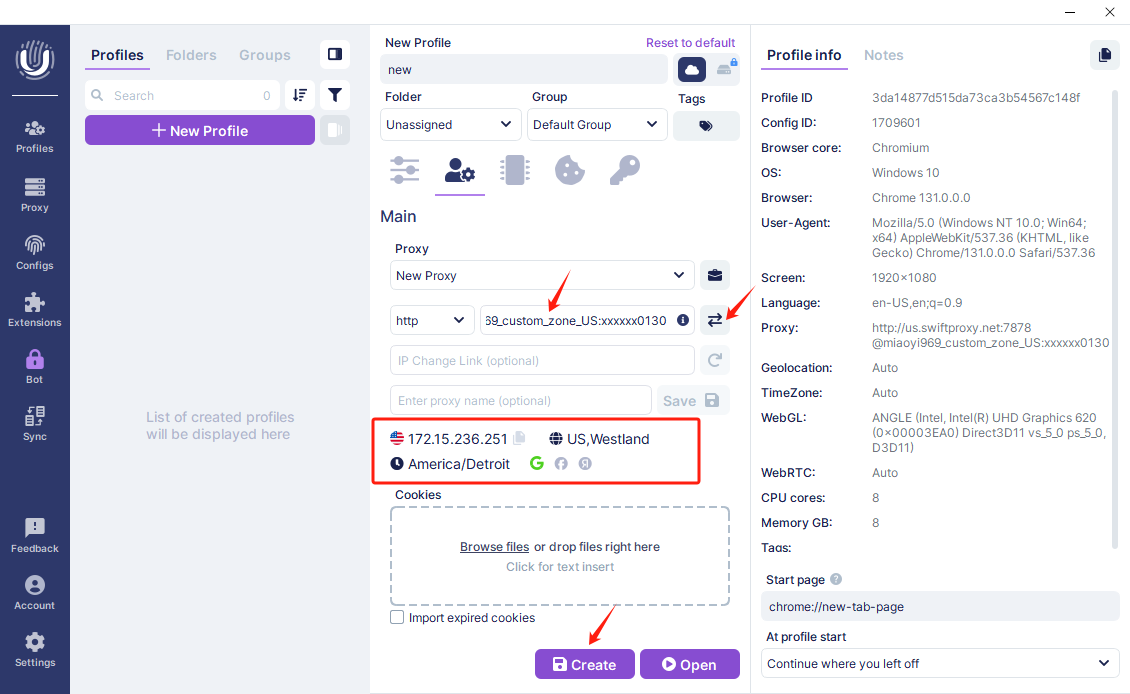This screenshot has width=1130, height=694.
Task: Open the Proxy section in sidebar
Action: coord(35,194)
